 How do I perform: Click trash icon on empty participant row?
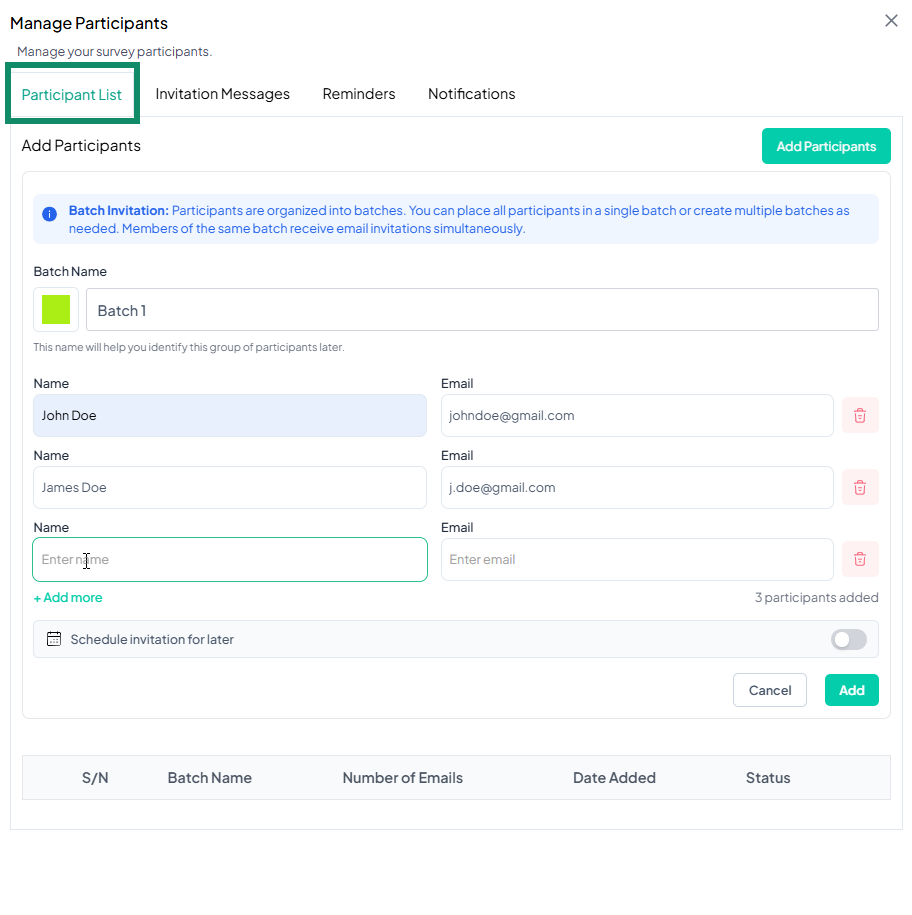tap(859, 560)
